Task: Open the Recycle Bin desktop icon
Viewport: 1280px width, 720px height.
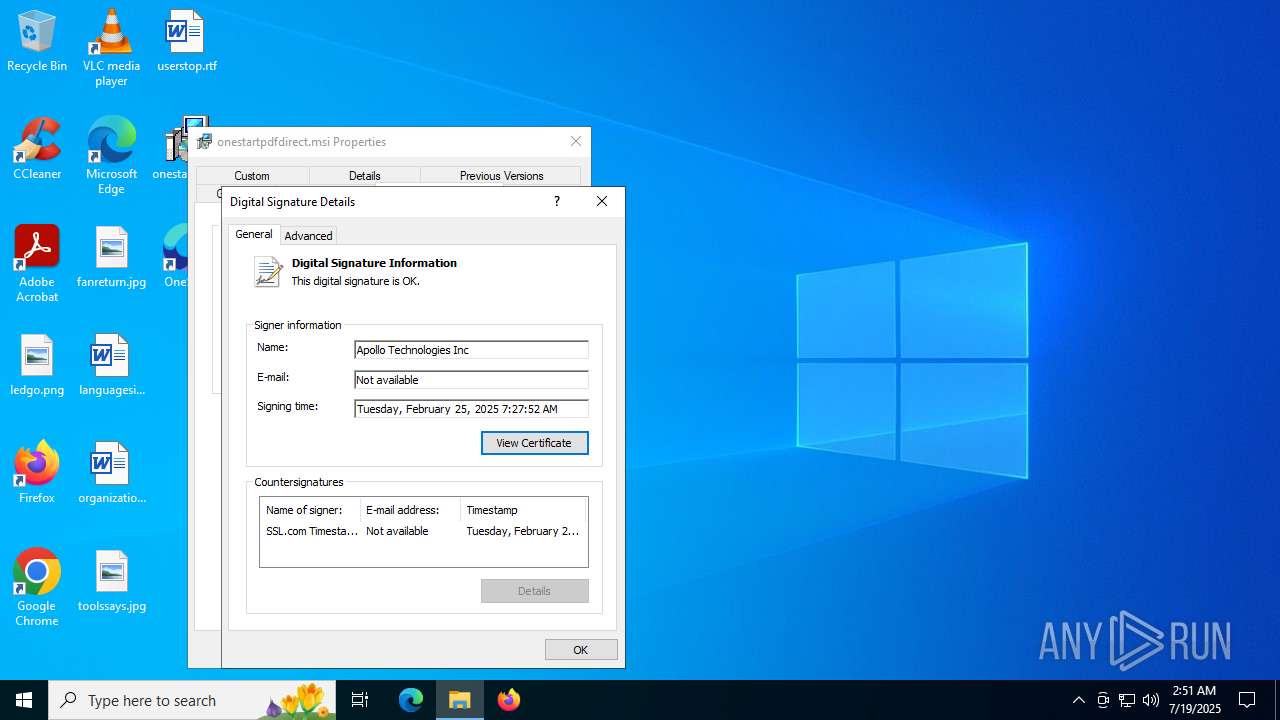Action: pos(37,41)
